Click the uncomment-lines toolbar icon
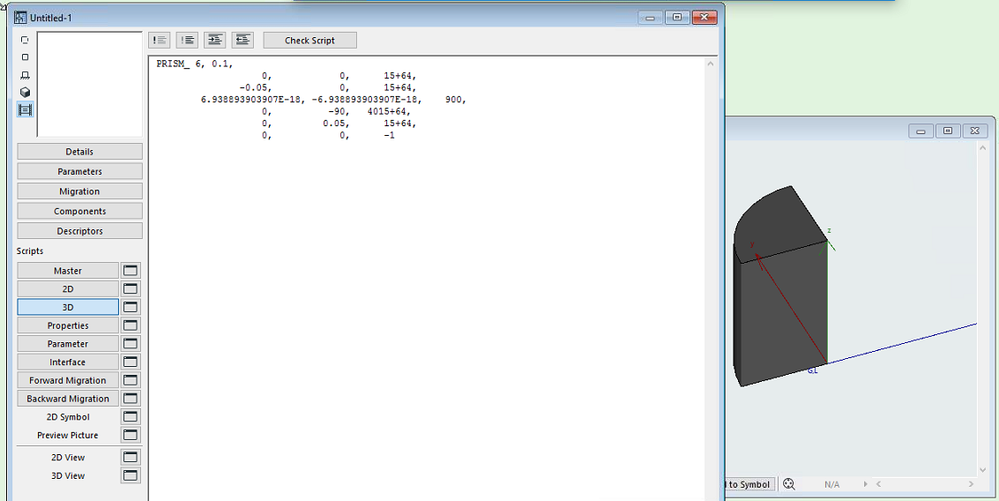 click(x=187, y=40)
